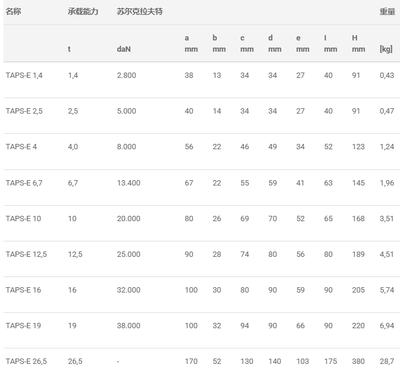This screenshot has height=374, width=400.
Task: Click weight 1,96 in TAPS-E 6,7 row
Action: (x=387, y=183)
